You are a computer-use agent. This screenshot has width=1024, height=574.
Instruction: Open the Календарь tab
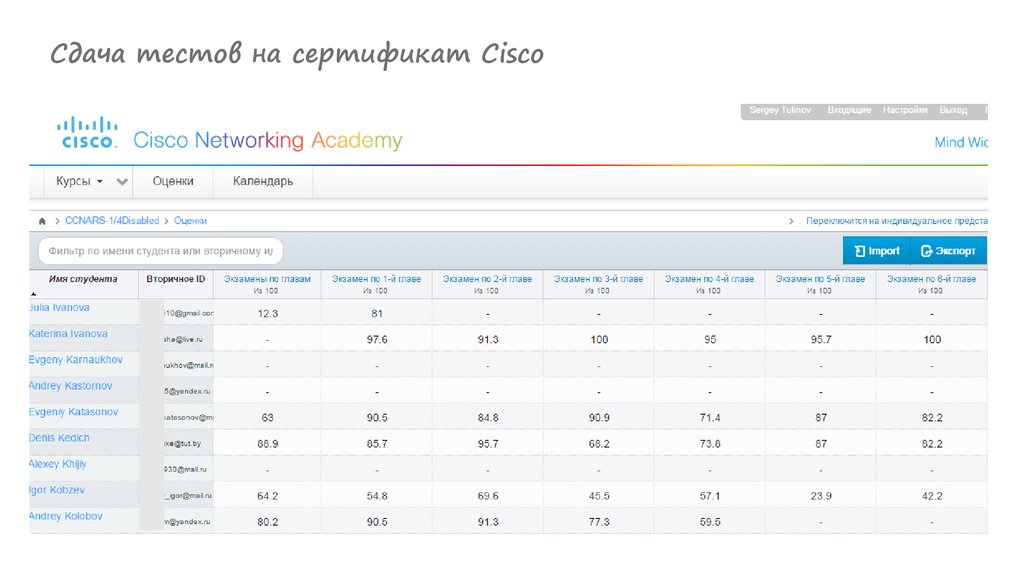[x=263, y=181]
